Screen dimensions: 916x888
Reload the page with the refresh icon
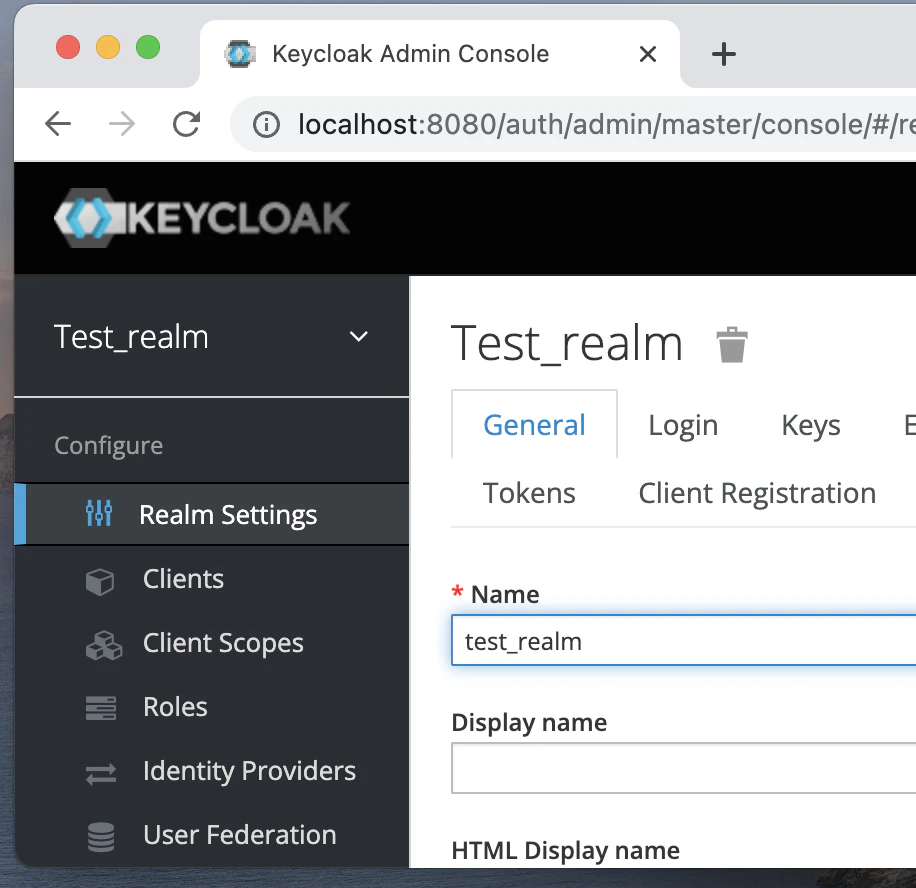pyautogui.click(x=186, y=124)
